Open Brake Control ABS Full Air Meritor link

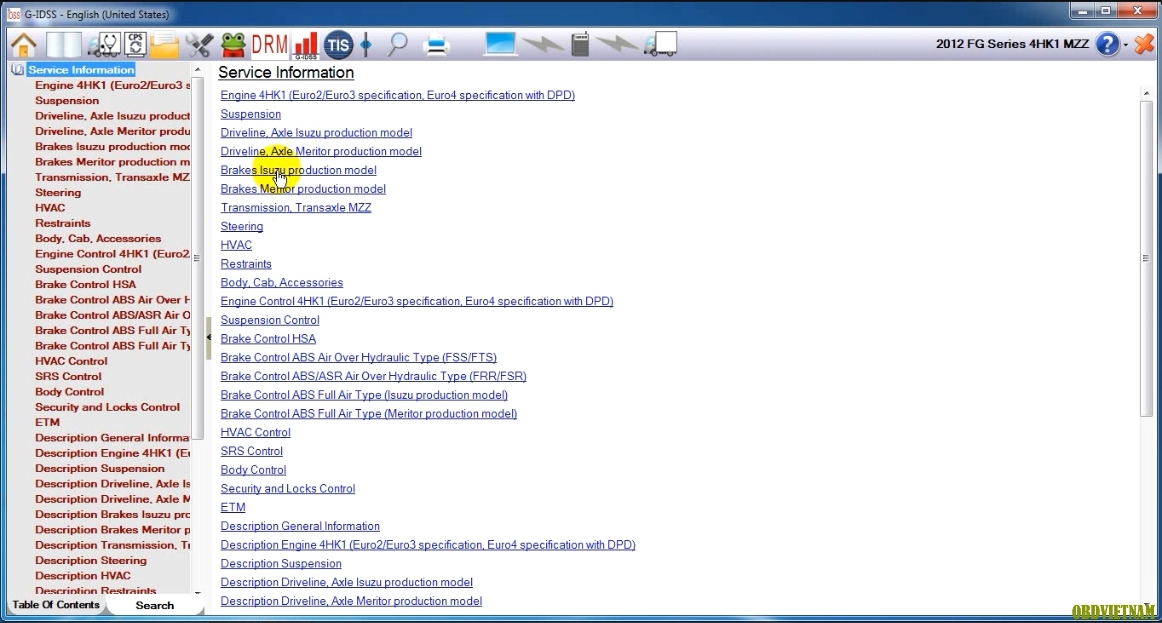(369, 413)
